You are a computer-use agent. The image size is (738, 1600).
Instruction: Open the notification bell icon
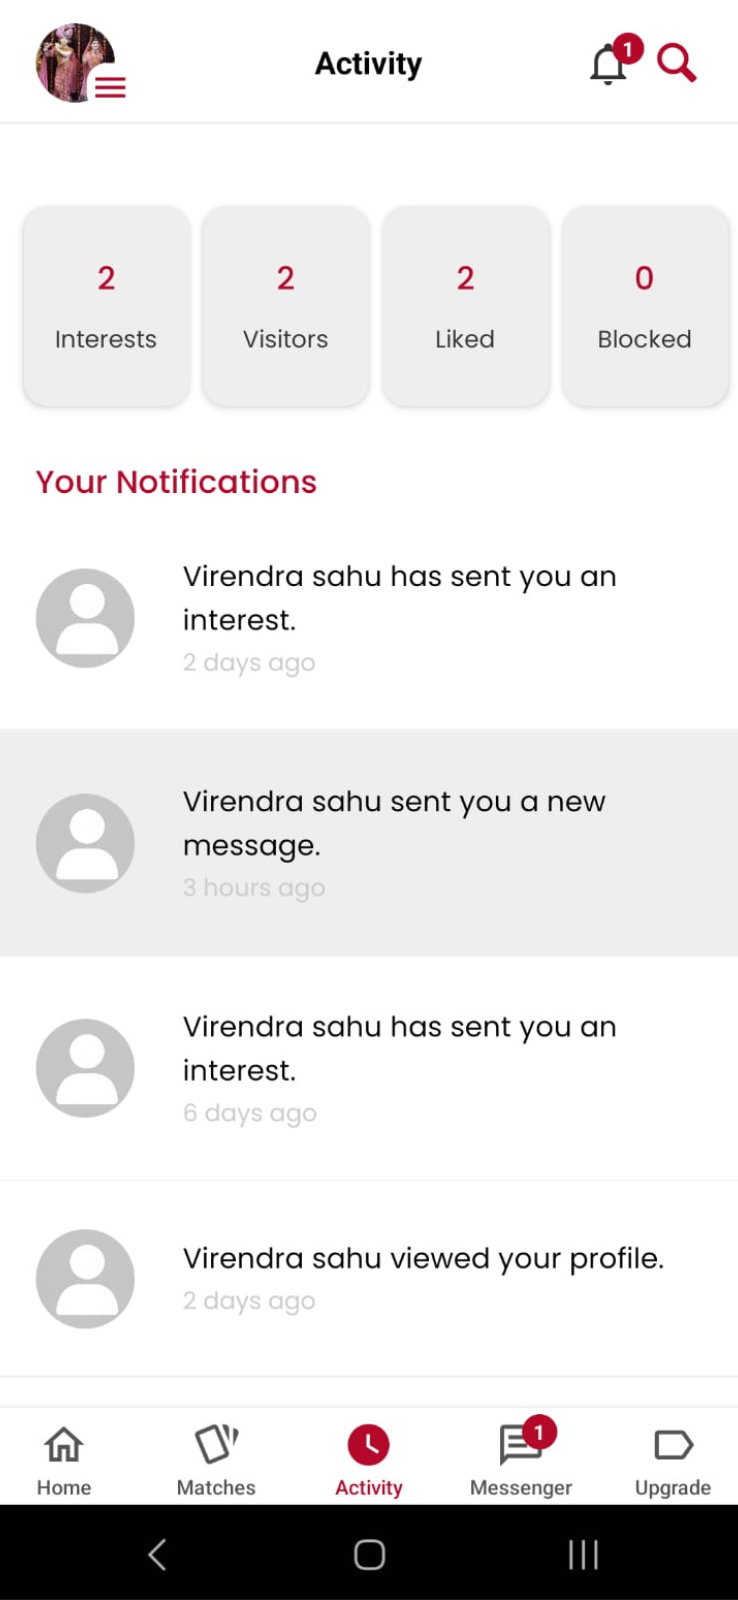click(609, 65)
